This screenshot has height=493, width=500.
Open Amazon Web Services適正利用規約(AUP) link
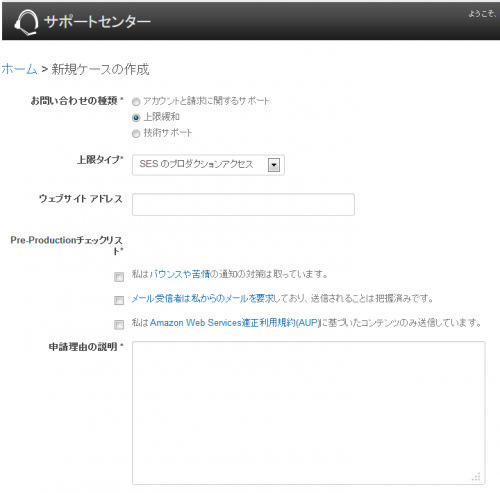(235, 323)
